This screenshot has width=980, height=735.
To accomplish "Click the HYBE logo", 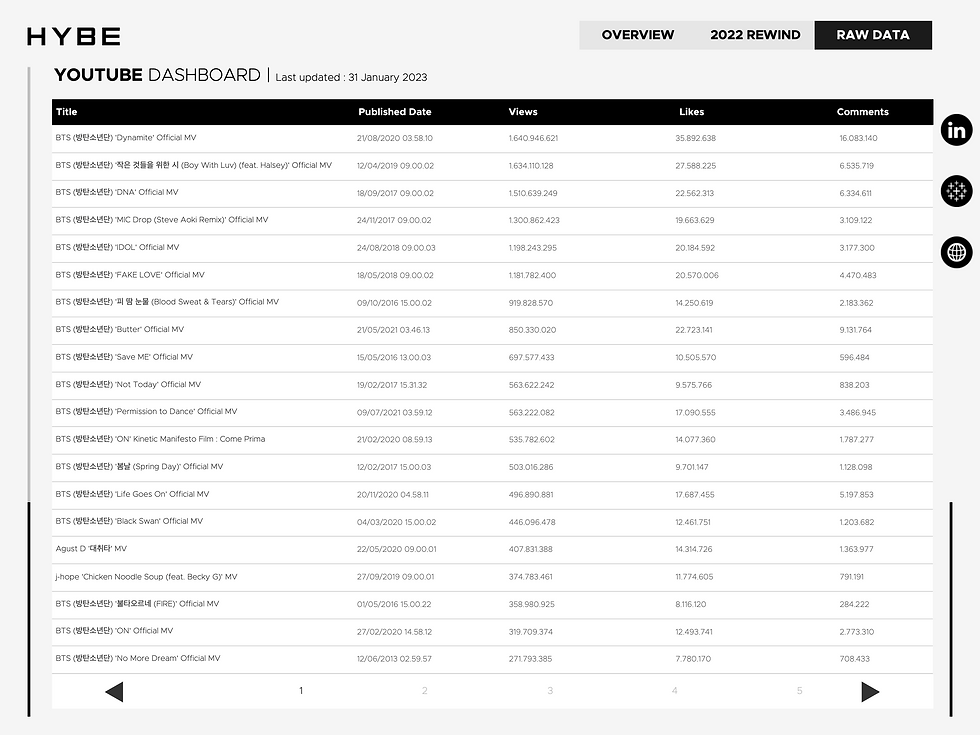I will (x=74, y=36).
